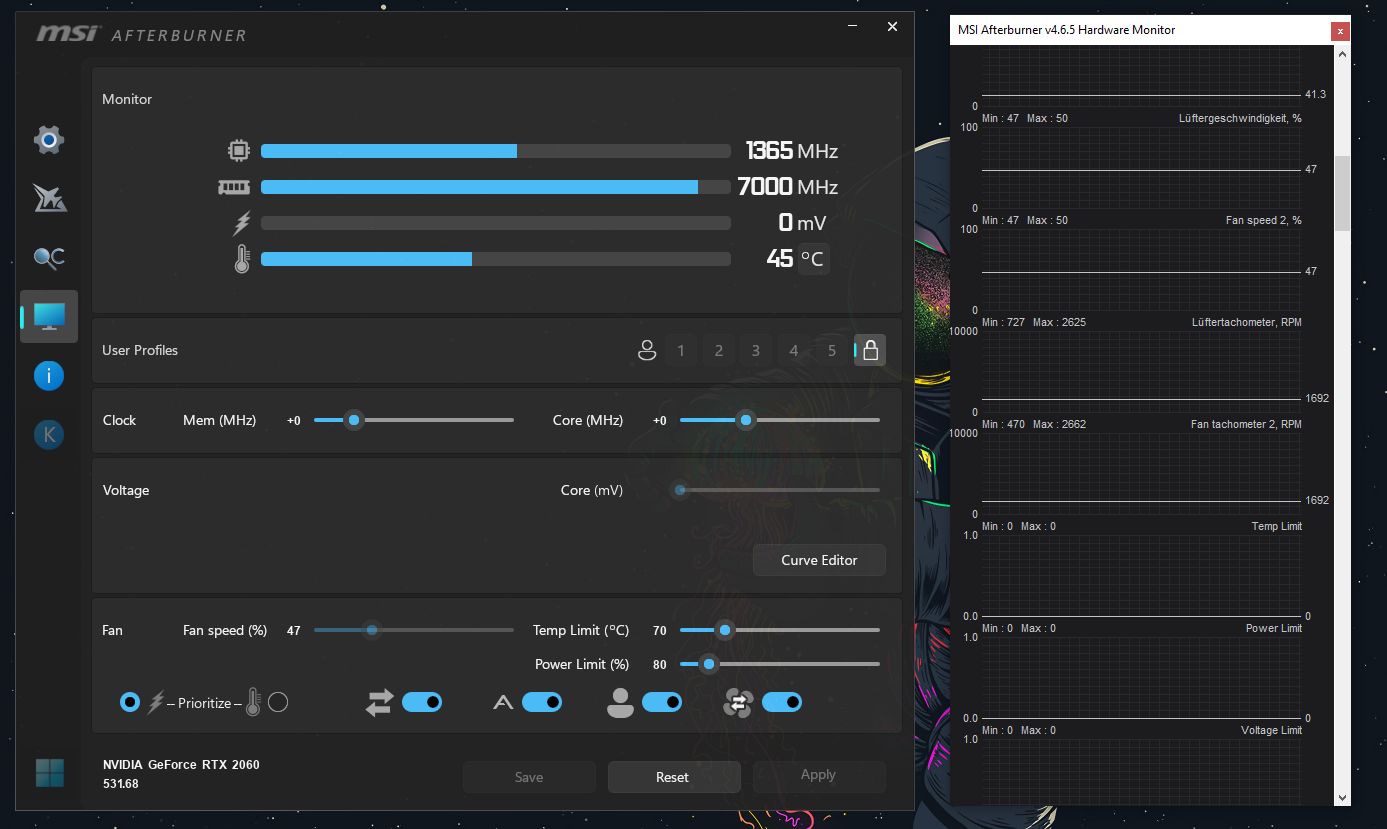
Task: Click the MSI dragon jet icon in sidebar
Action: (49, 198)
